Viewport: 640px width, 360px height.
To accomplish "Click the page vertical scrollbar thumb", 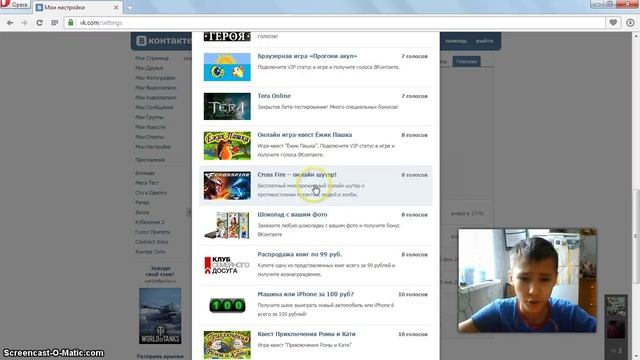I will pyautogui.click(x=636, y=237).
